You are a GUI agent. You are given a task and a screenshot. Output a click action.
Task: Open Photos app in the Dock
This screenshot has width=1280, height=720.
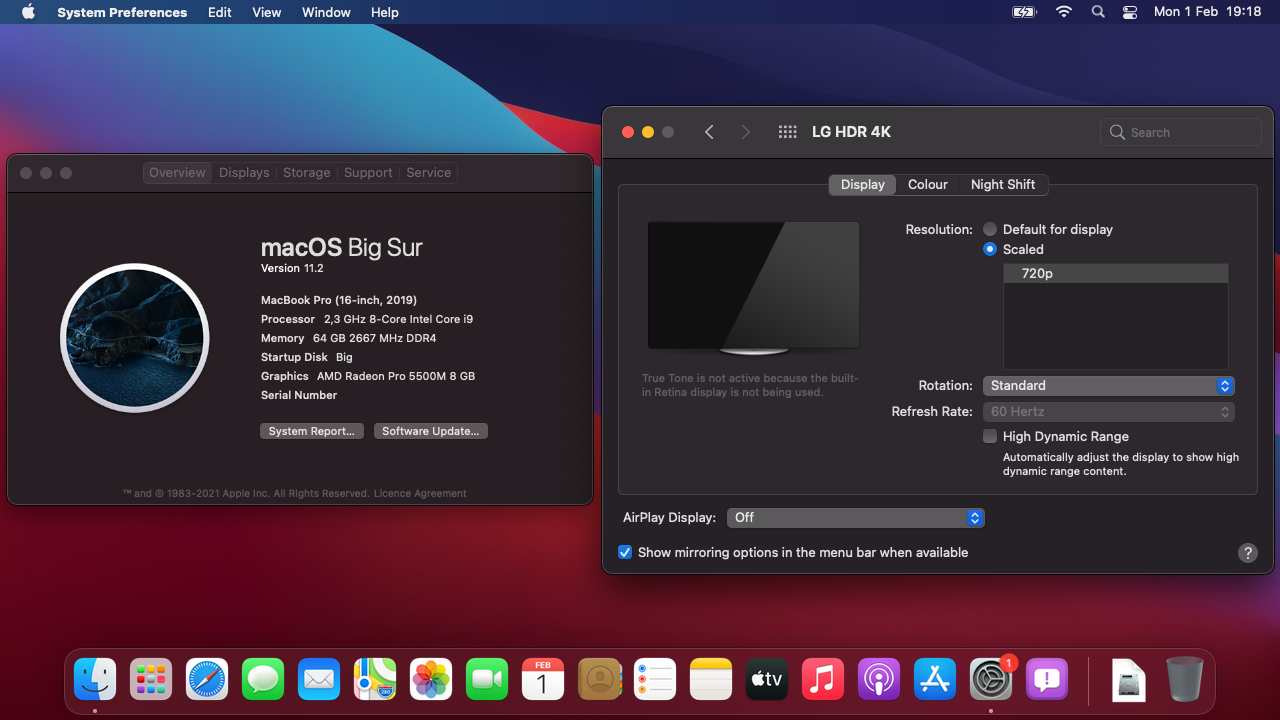[431, 680]
